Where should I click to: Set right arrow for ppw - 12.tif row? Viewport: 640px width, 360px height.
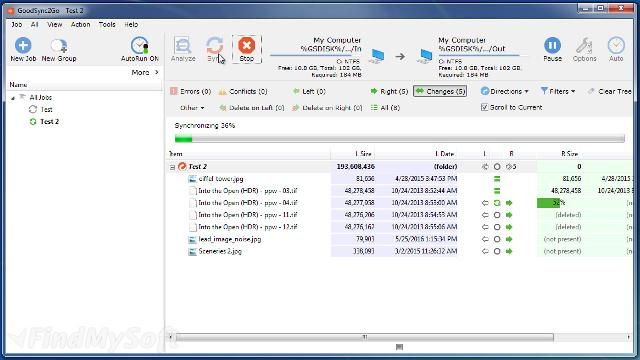509,227
